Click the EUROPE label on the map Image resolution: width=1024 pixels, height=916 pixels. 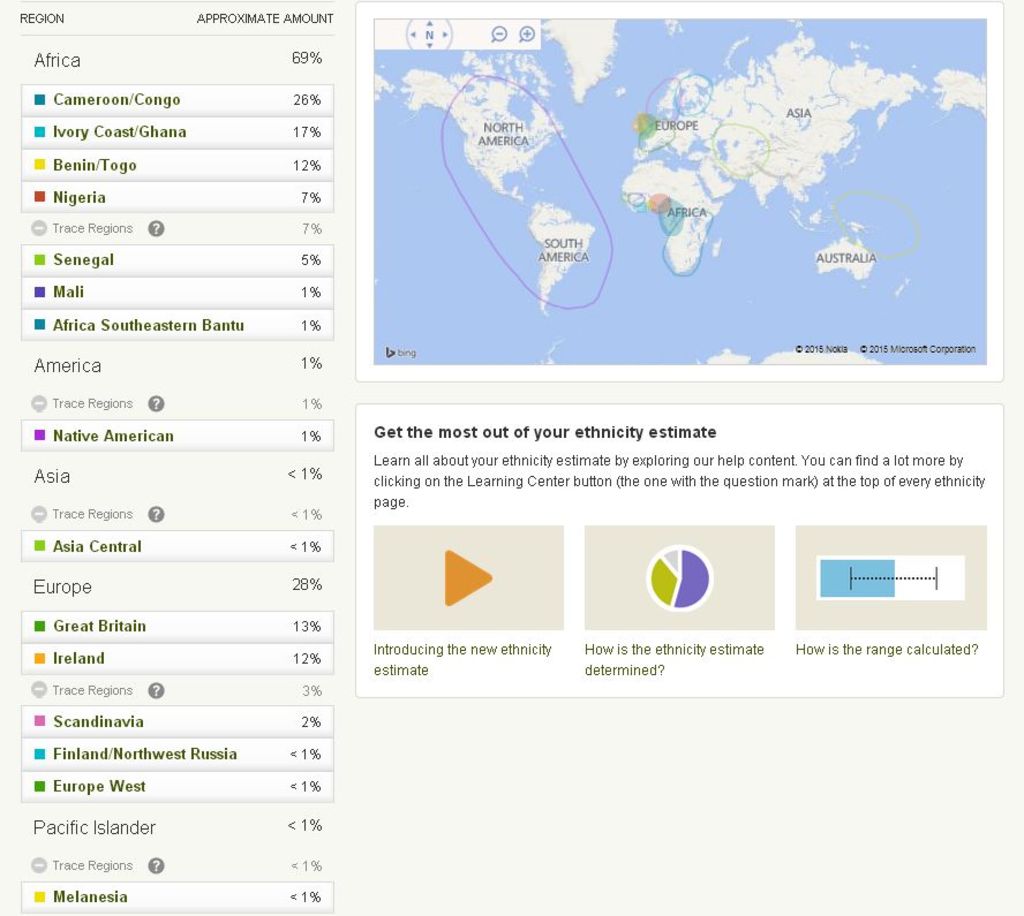[677, 125]
